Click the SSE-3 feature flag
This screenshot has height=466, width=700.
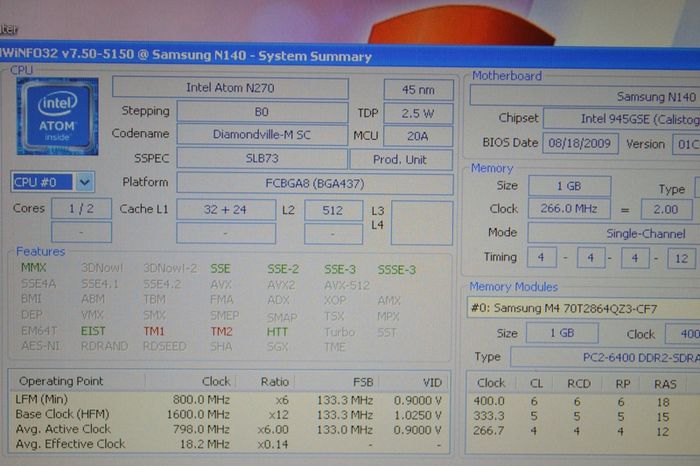tap(340, 270)
